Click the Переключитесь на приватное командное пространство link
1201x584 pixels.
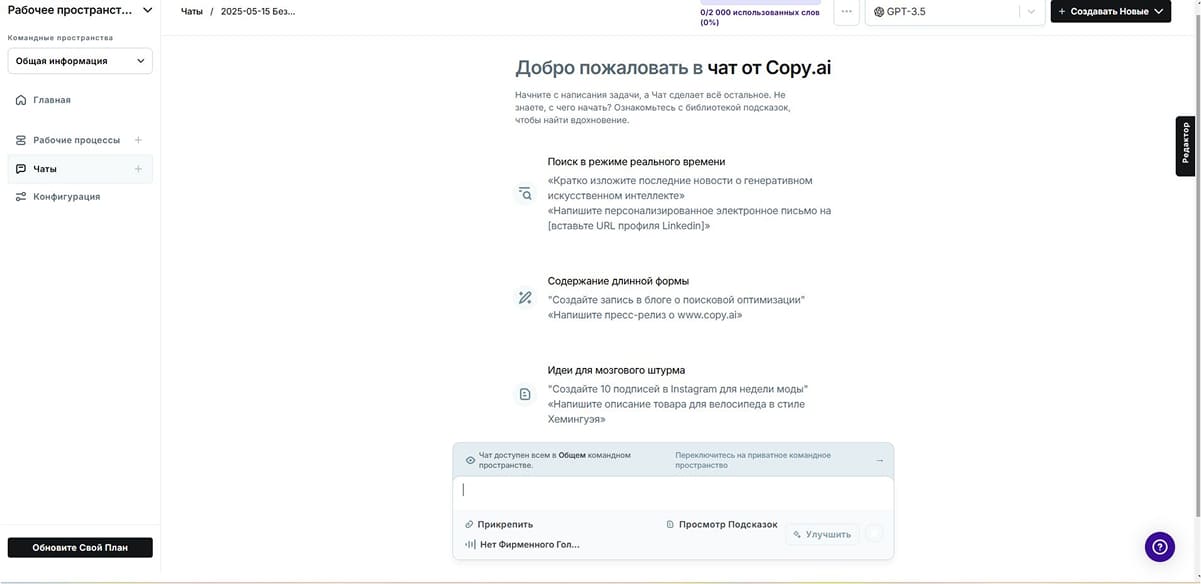point(753,460)
